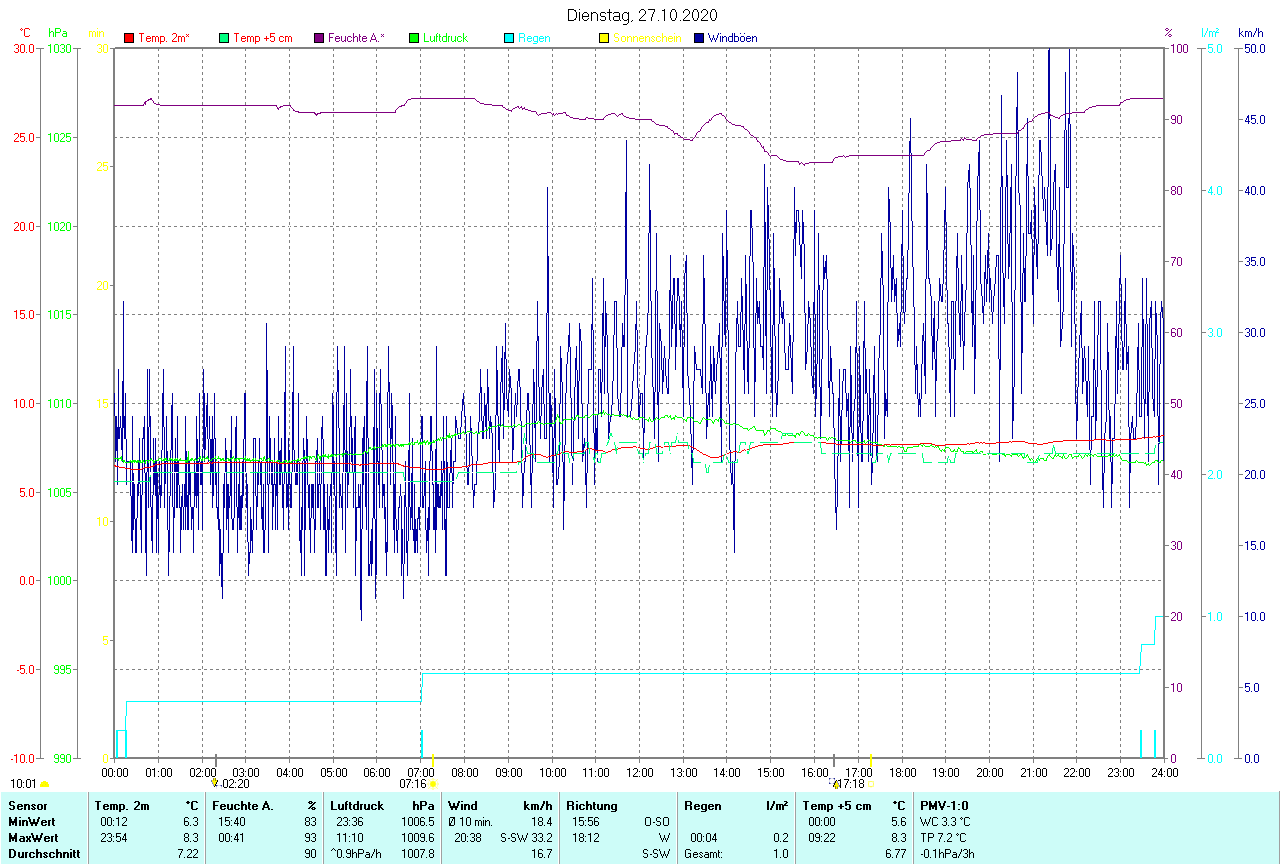Screen dimensions: 1280x864
Task: Click the °C unit label above the temperature axis
Action: tap(25, 33)
